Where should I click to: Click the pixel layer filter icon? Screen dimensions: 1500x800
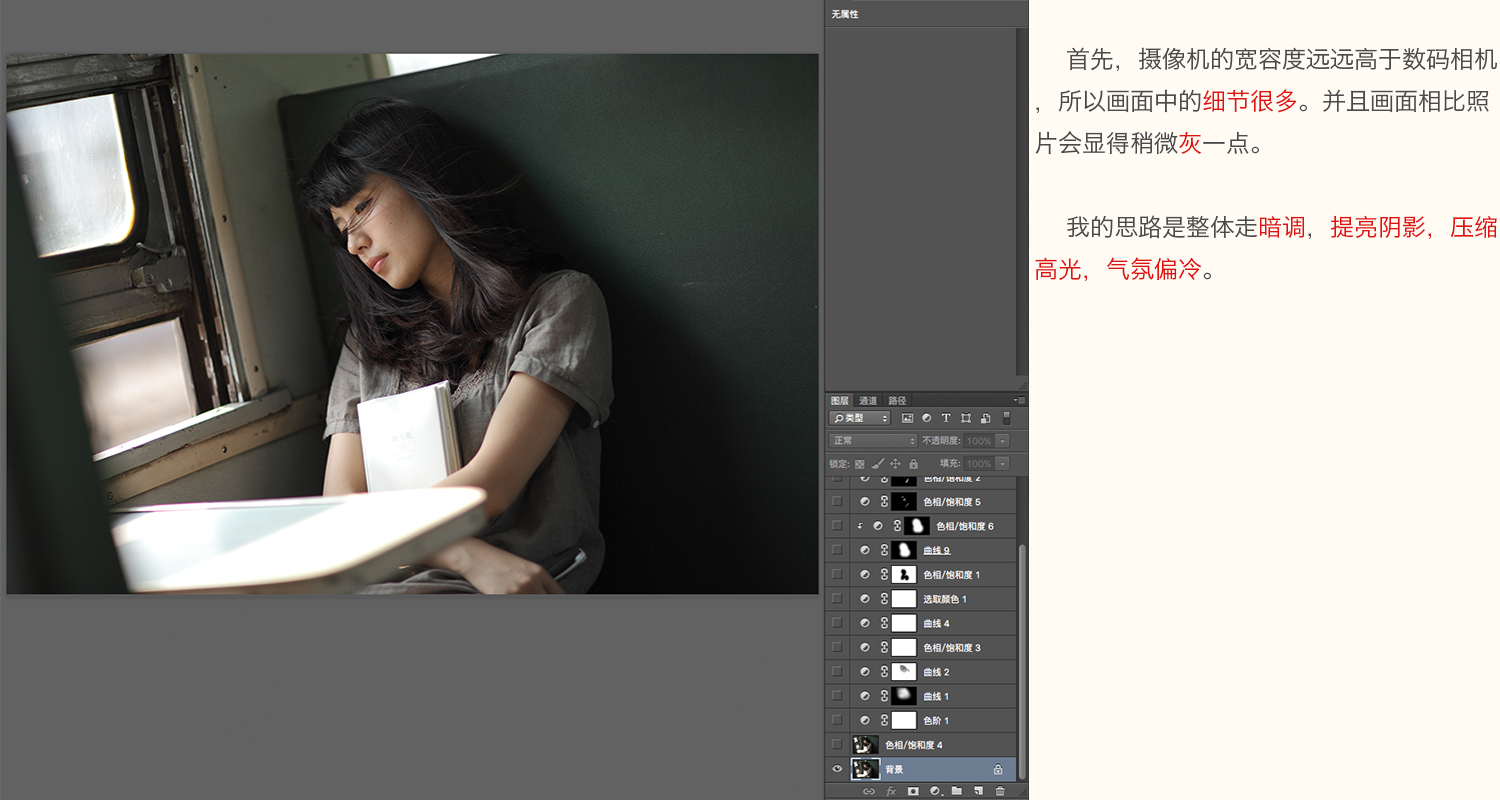point(907,418)
